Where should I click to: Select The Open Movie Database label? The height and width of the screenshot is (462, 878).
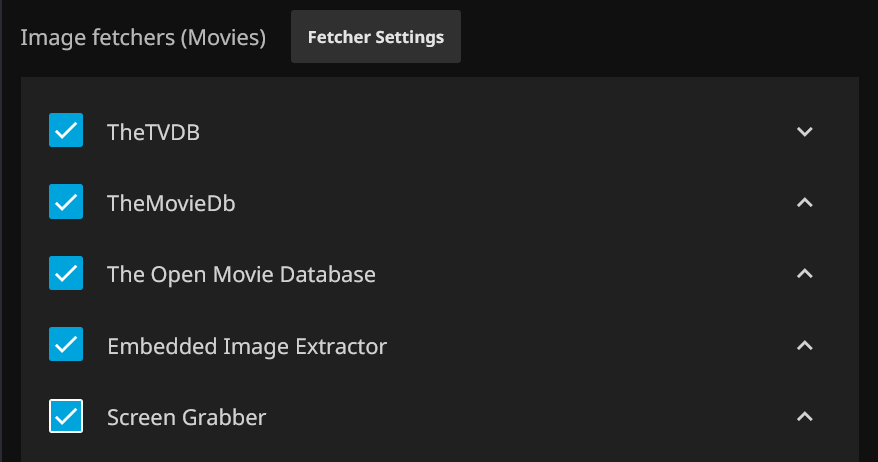point(241,274)
